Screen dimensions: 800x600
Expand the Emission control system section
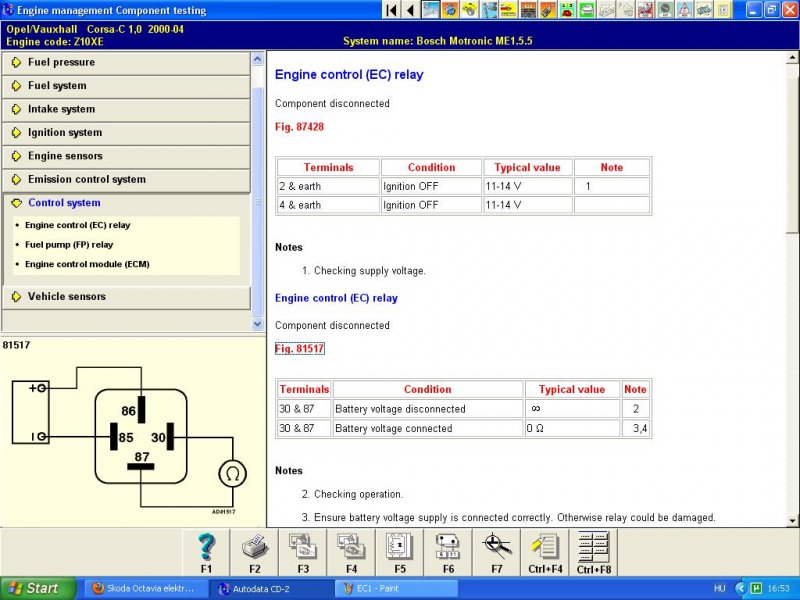click(126, 180)
